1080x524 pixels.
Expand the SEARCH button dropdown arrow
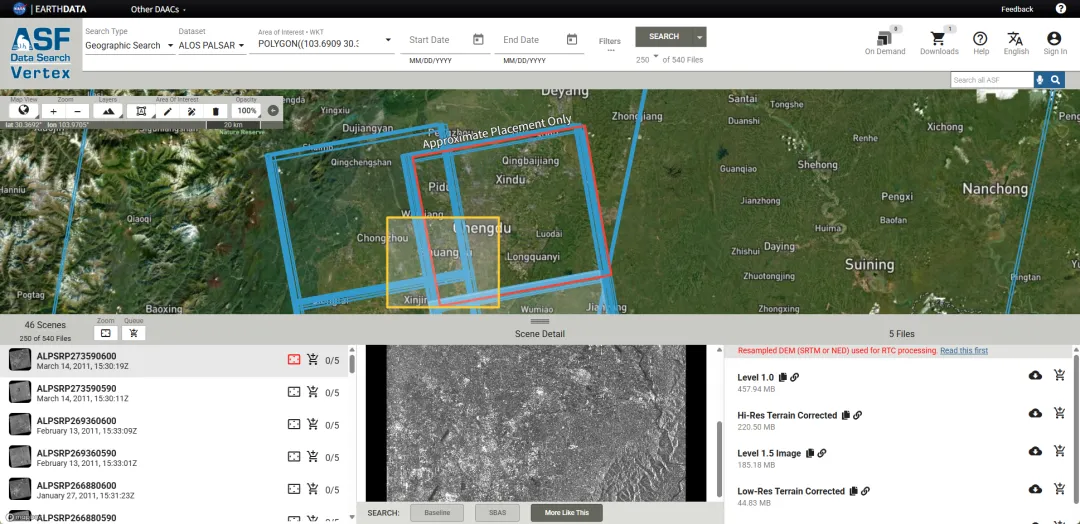click(x=700, y=36)
